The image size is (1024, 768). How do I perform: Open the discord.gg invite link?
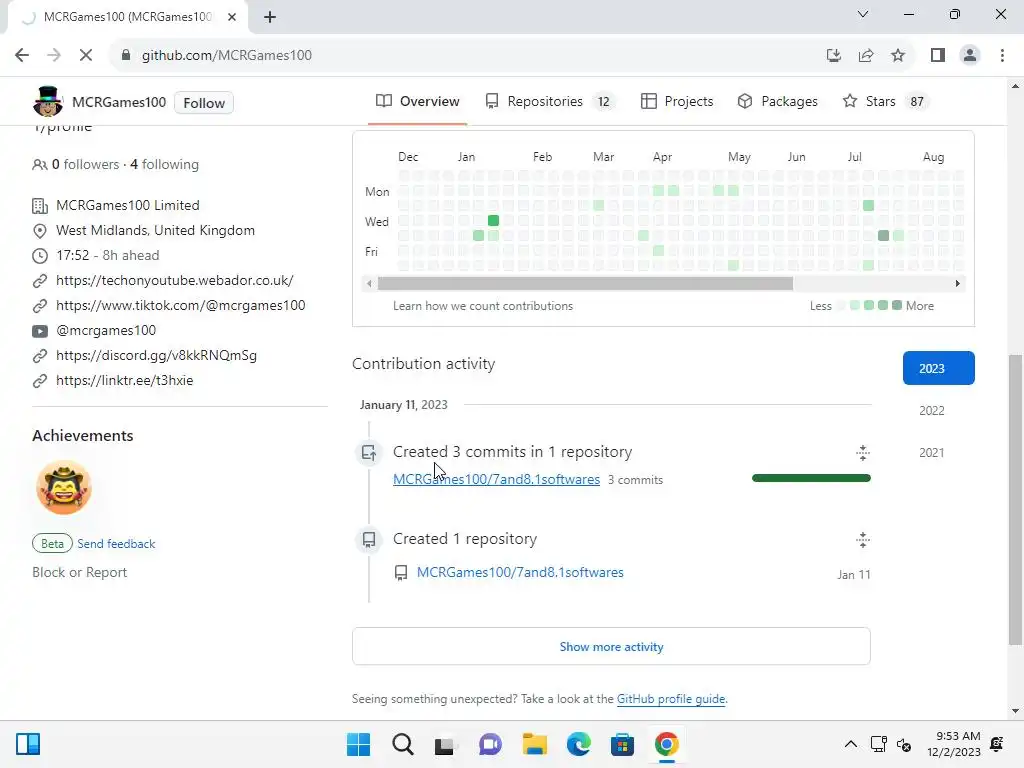(x=156, y=355)
